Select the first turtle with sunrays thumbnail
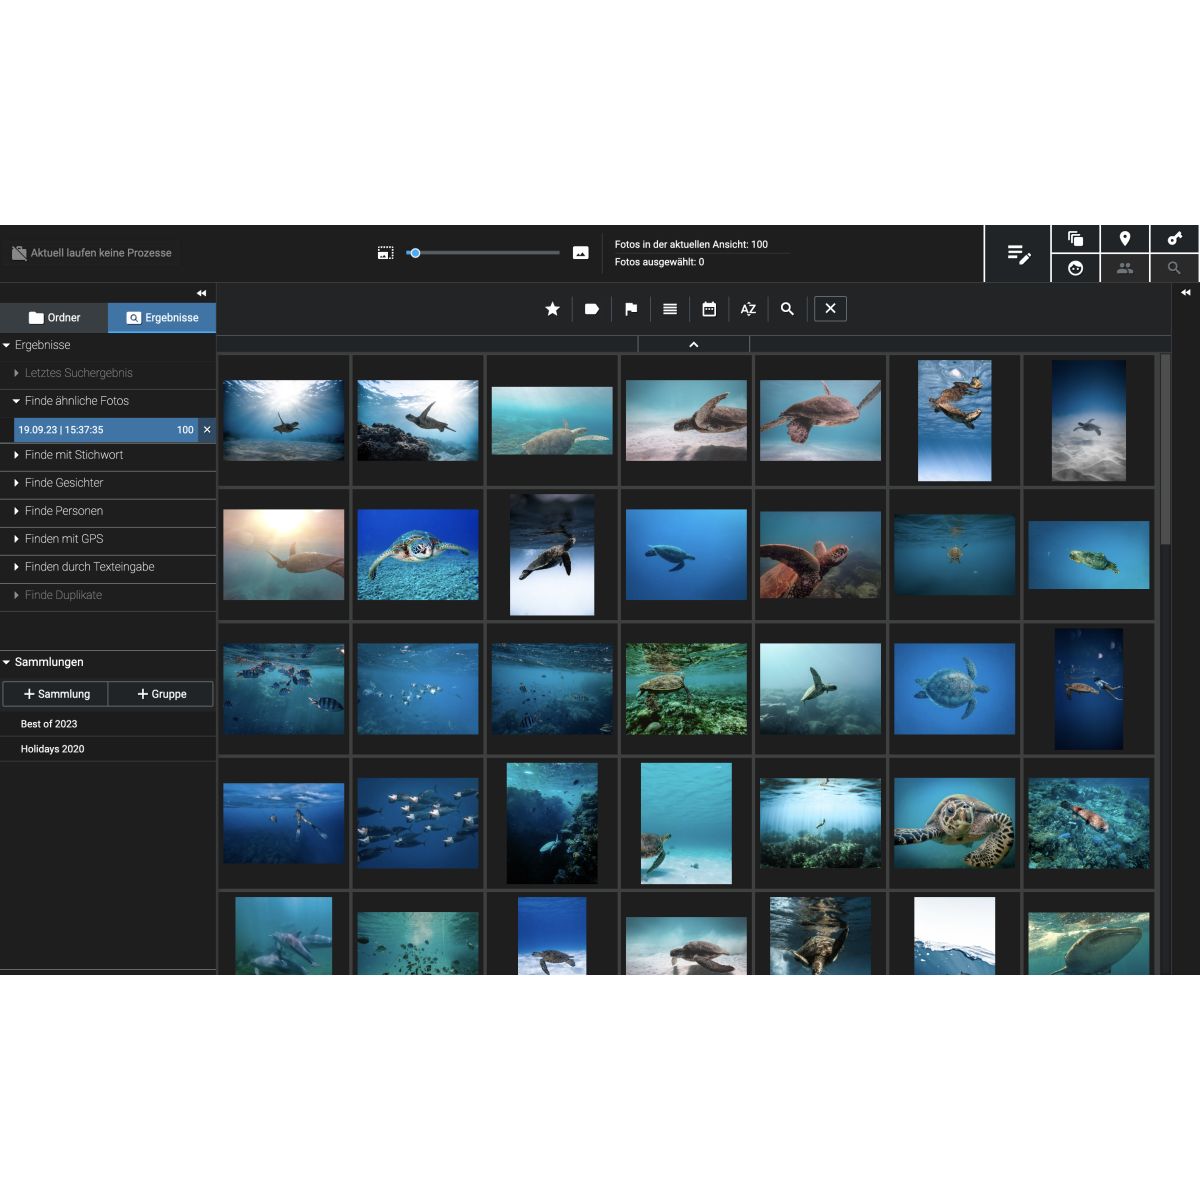This screenshot has width=1200, height=1200. [284, 420]
